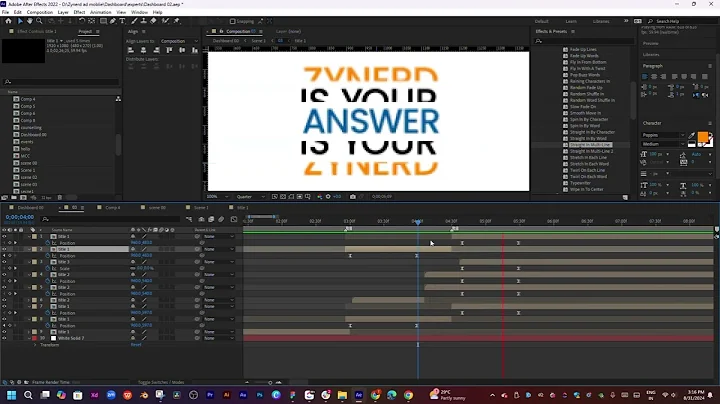Click Align Right icon in Align panel
This screenshot has height=404, width=720.
tap(157, 50)
